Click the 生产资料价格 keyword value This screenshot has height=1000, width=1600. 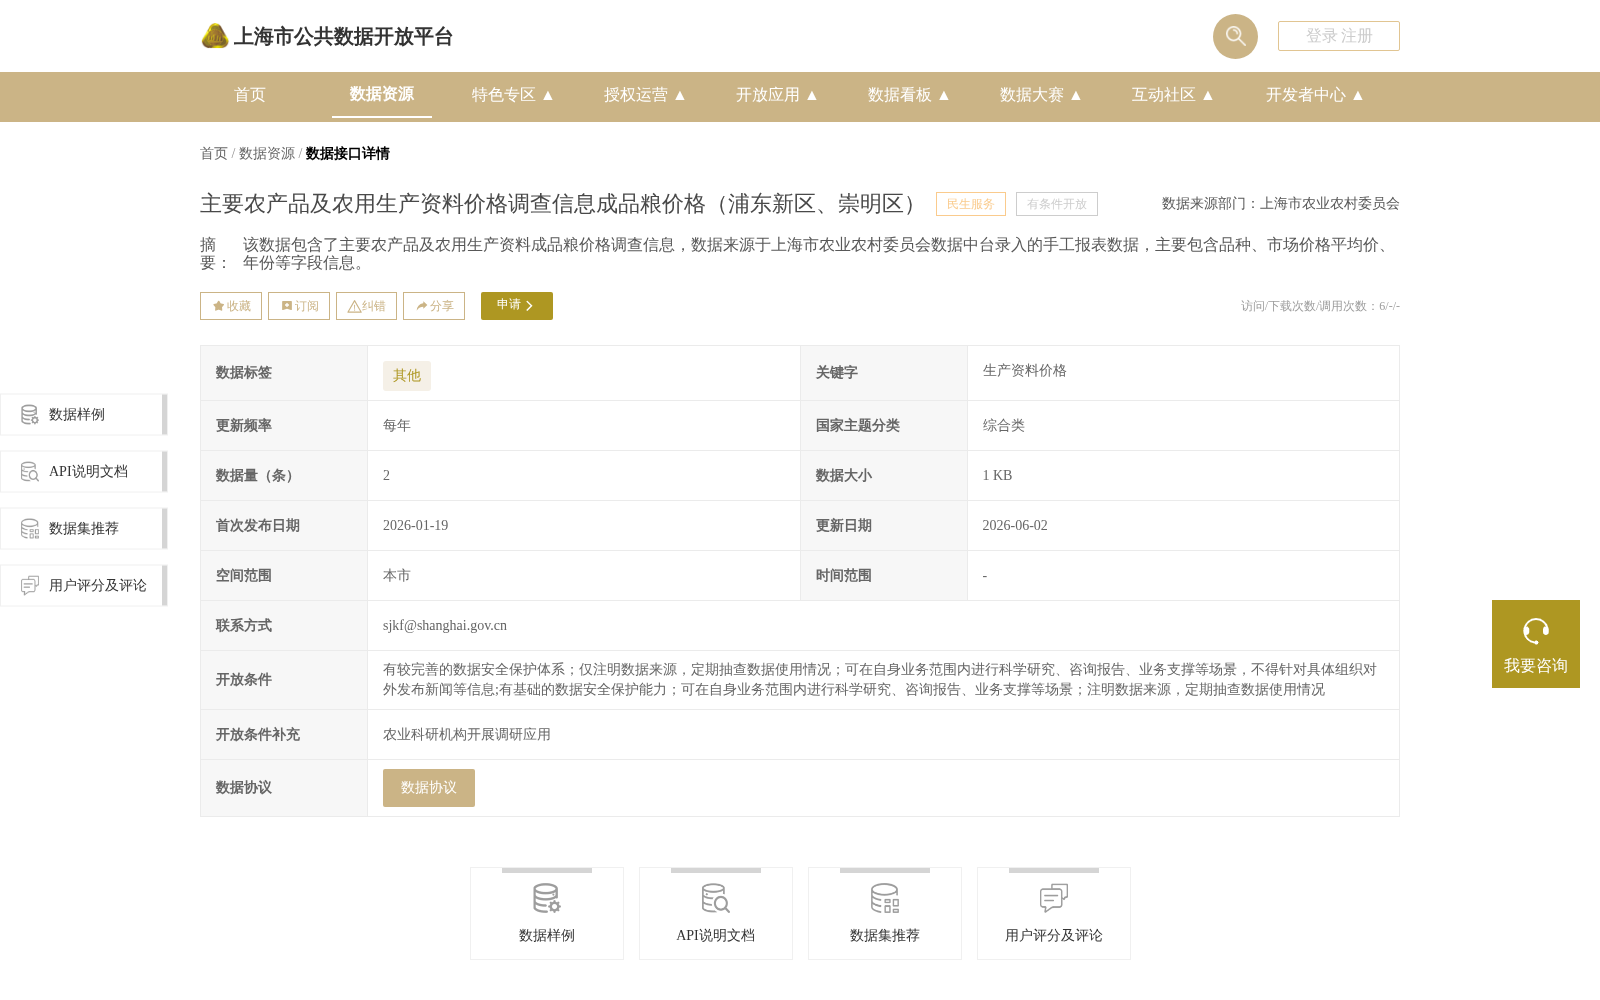pos(1025,371)
